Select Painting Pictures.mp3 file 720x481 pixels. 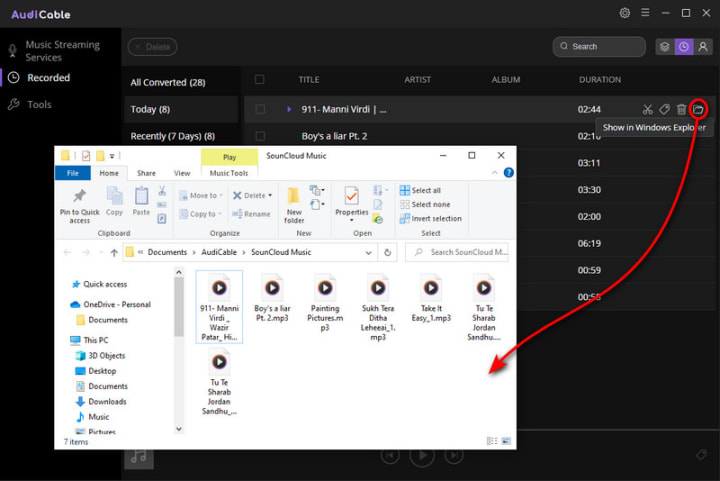point(325,302)
